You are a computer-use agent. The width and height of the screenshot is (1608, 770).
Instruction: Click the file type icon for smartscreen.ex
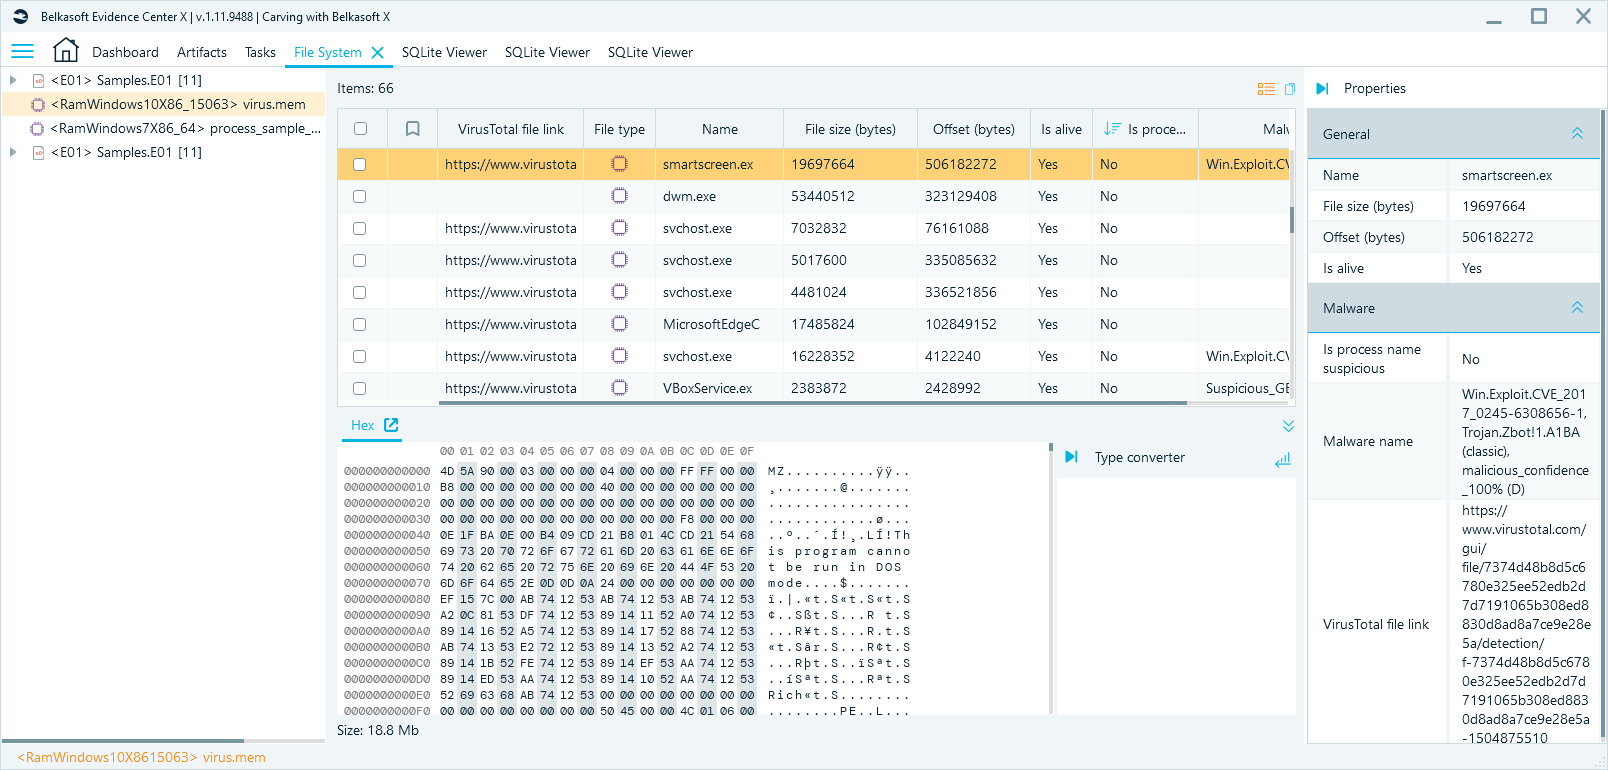click(620, 164)
